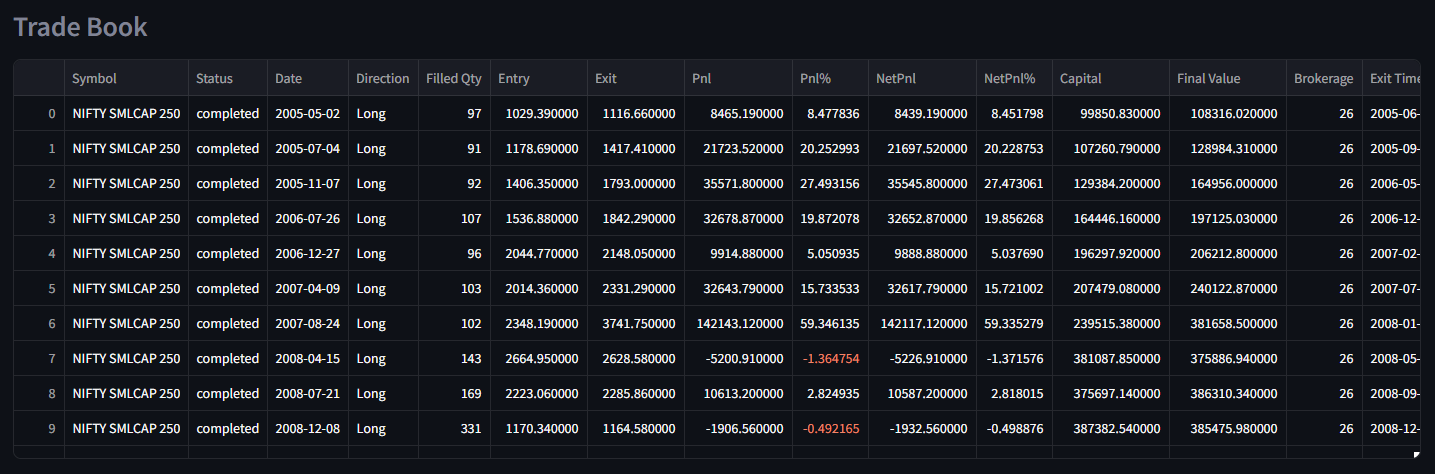Select date cell 2006-07-26
1435x474 pixels.
(x=308, y=219)
